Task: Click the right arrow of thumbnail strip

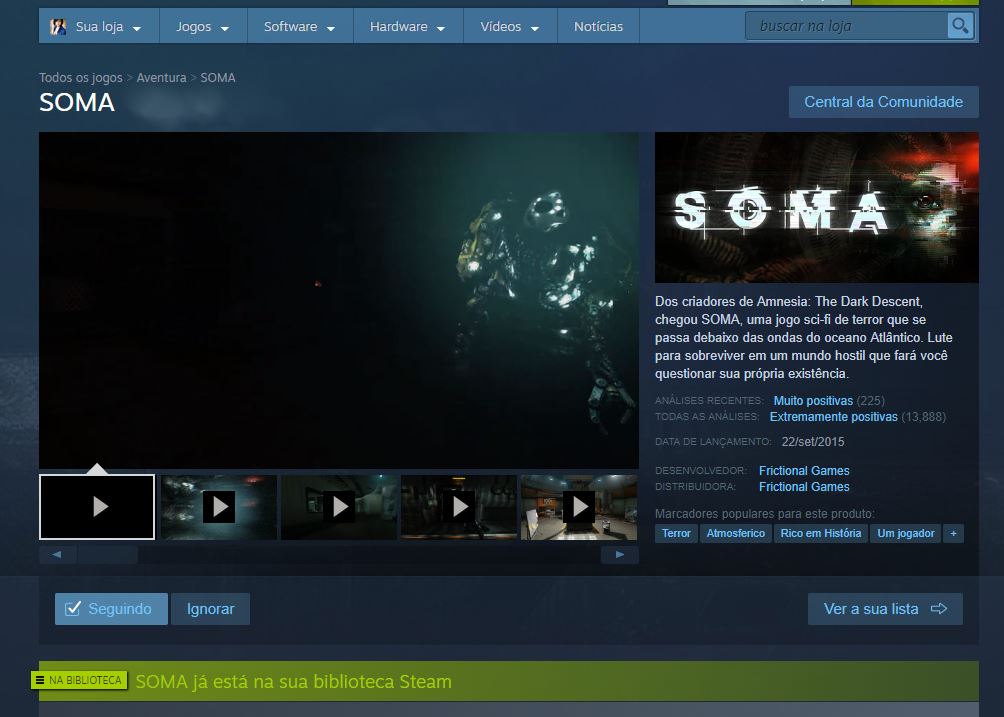Action: tap(619, 554)
